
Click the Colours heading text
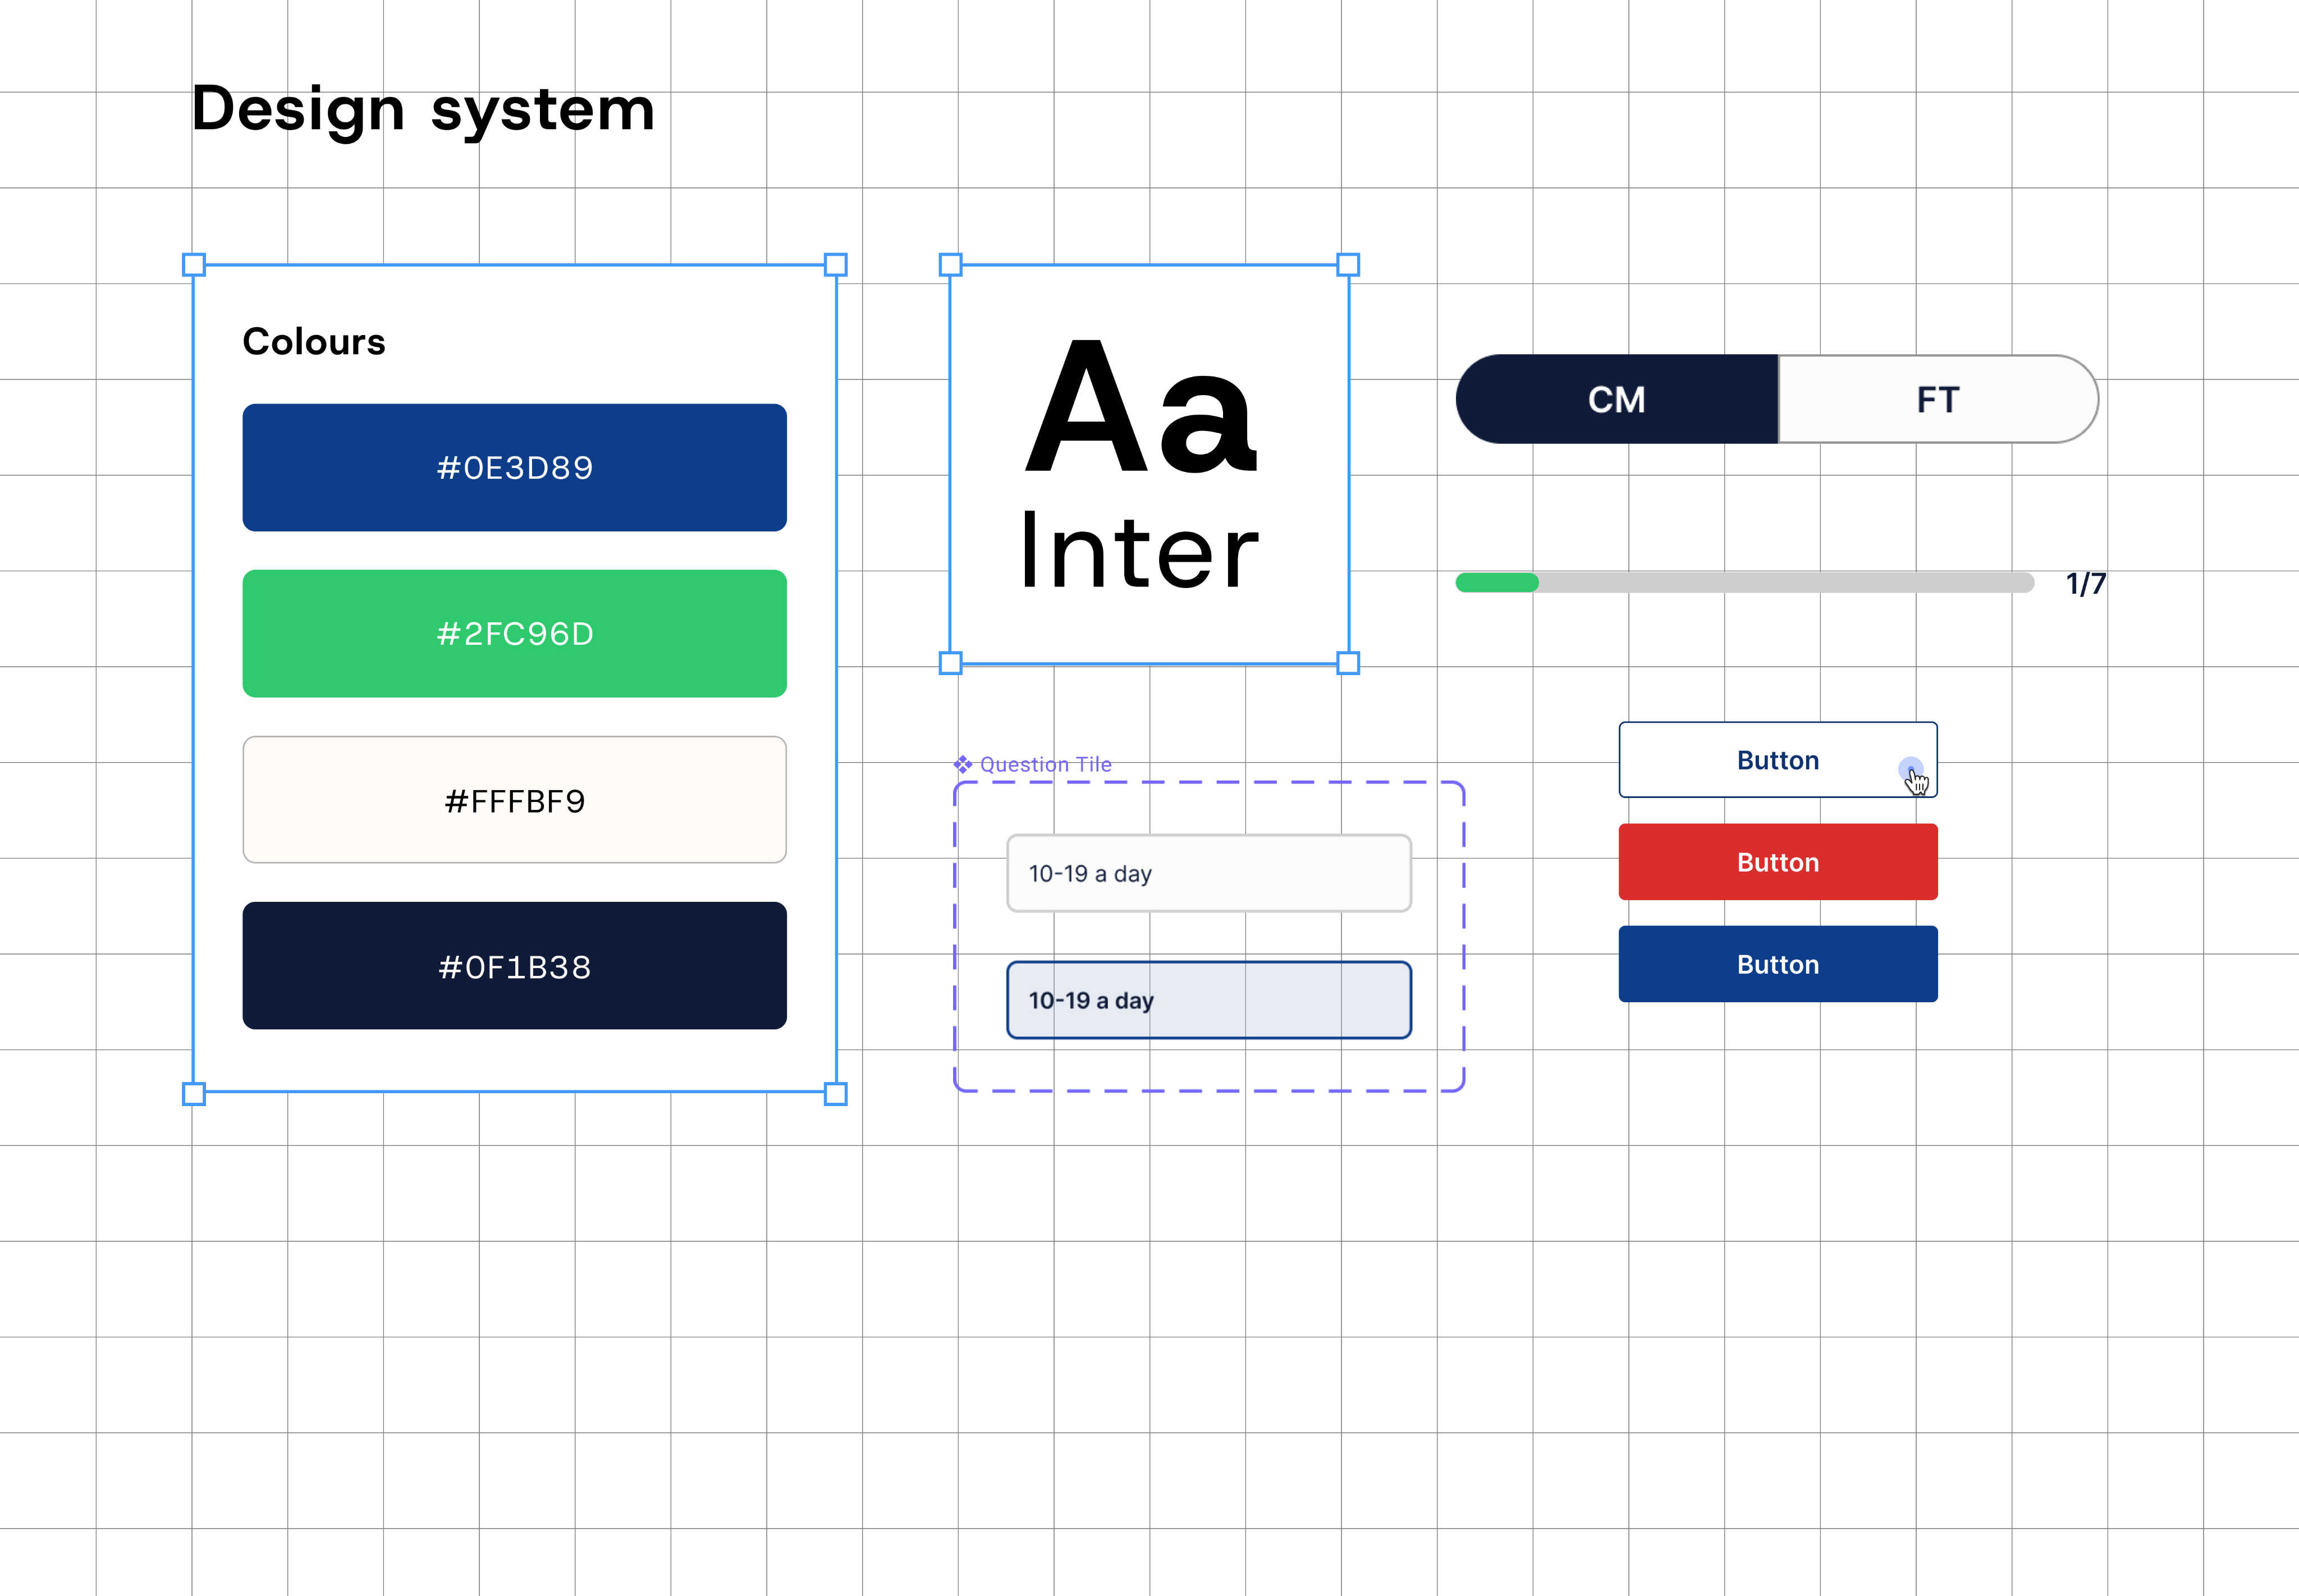tap(313, 342)
